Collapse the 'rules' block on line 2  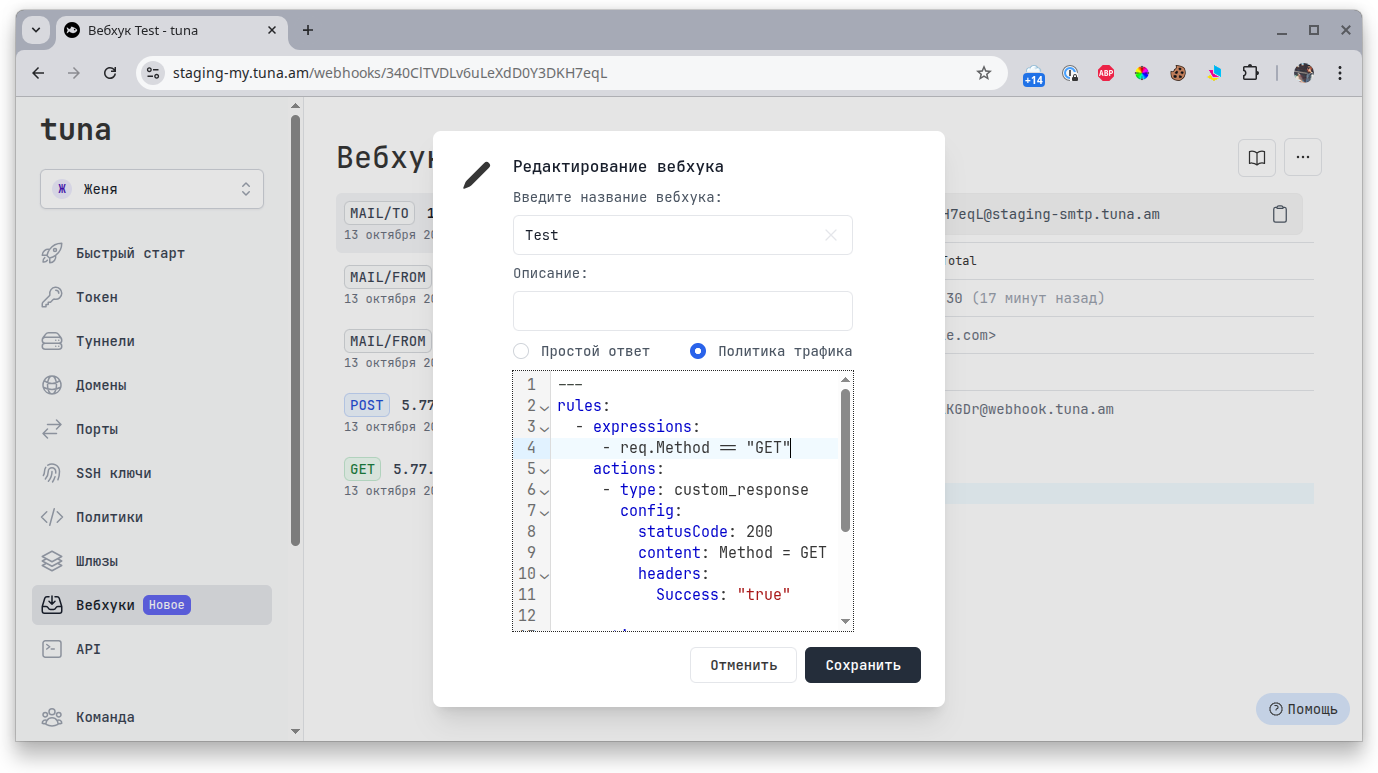[544, 407]
